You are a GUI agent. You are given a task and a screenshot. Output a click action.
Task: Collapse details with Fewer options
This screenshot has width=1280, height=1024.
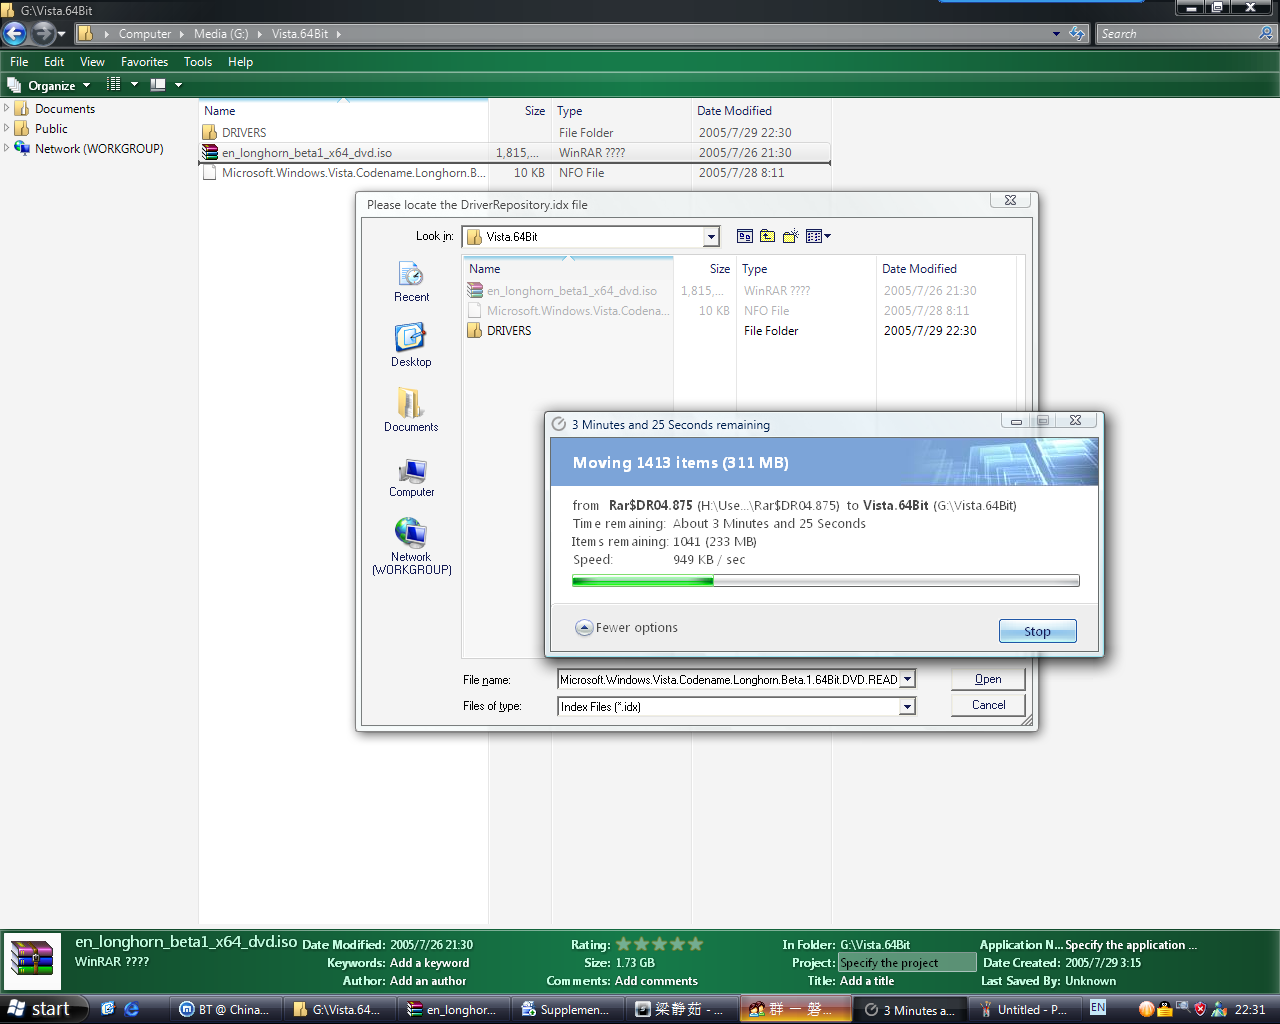[x=627, y=628]
